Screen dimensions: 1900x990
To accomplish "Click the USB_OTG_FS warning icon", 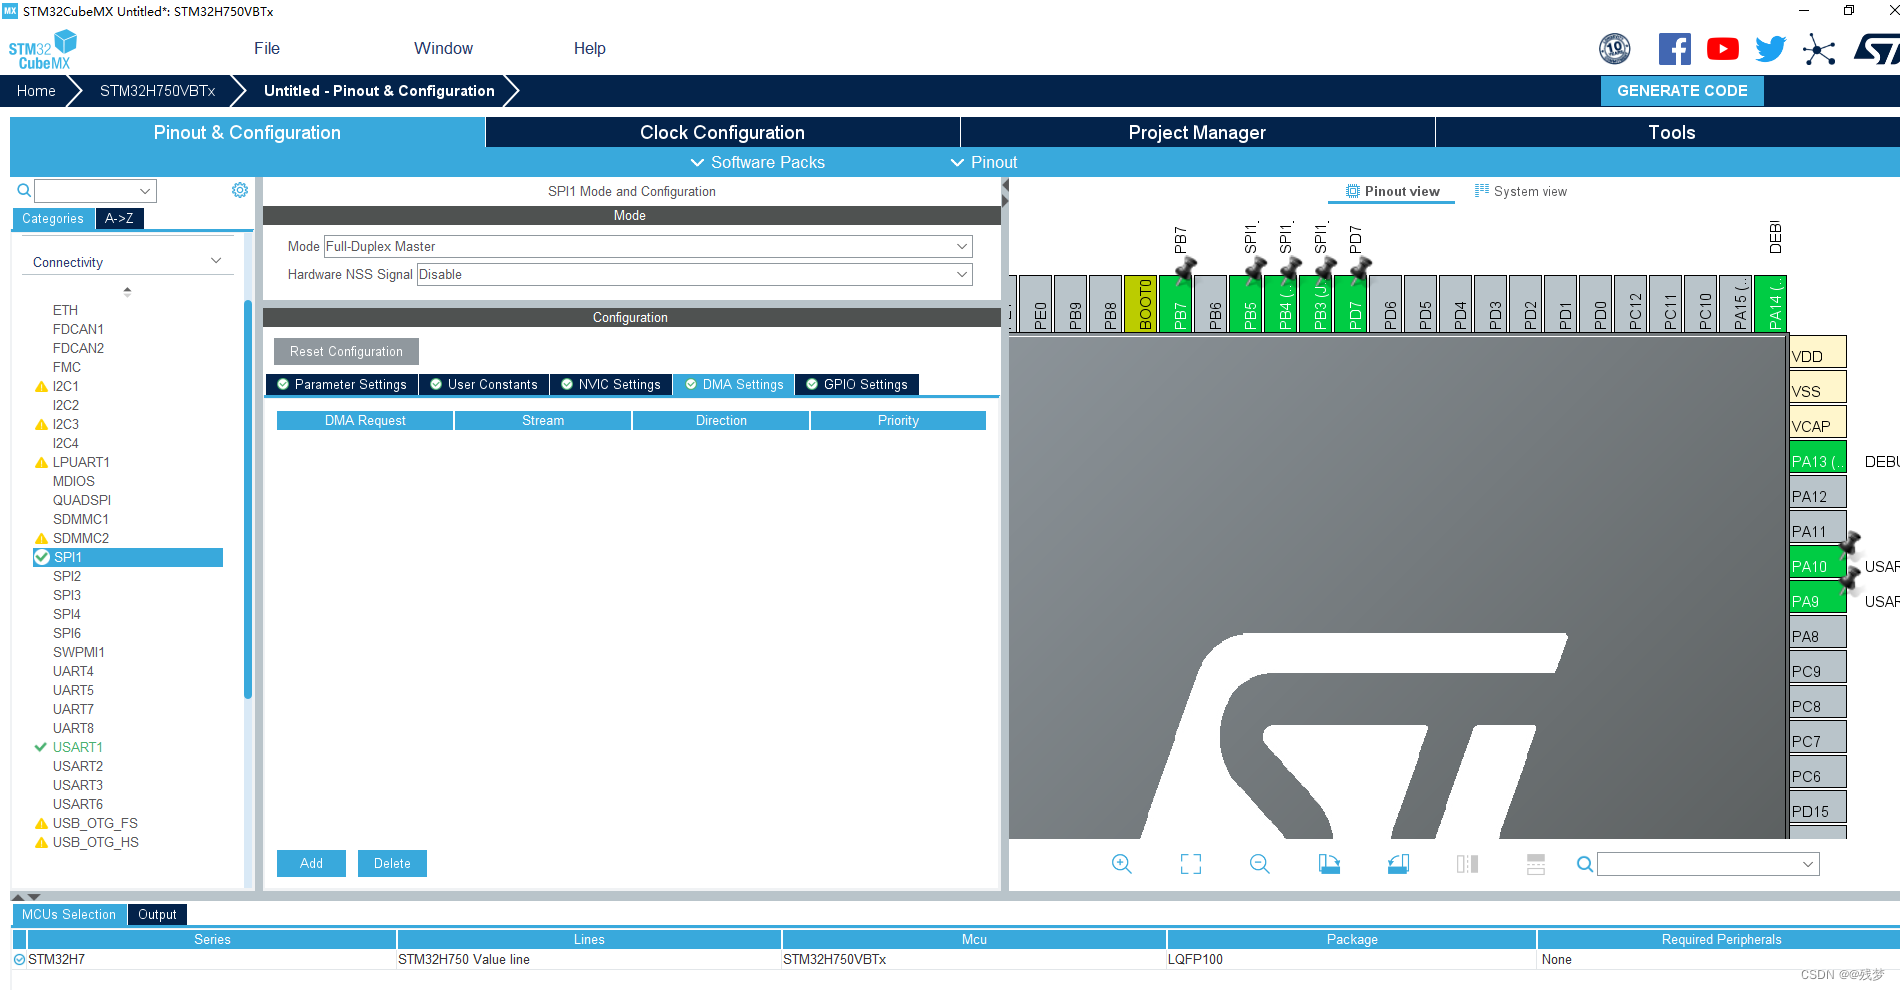I will pyautogui.click(x=41, y=823).
